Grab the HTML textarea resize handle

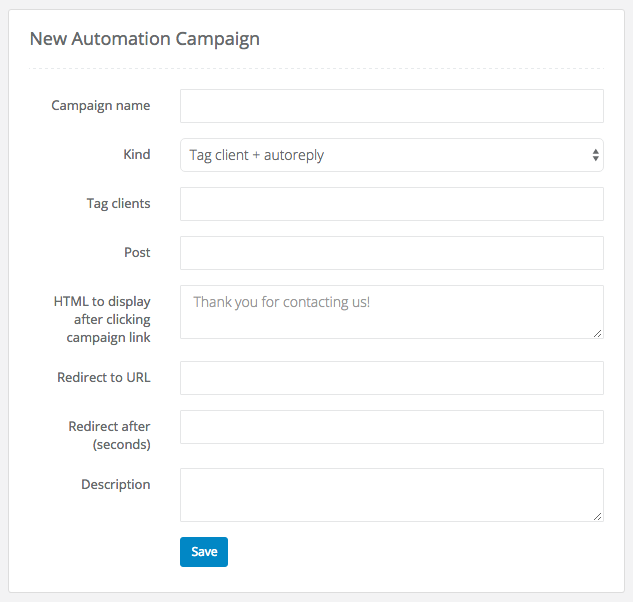pos(598,333)
